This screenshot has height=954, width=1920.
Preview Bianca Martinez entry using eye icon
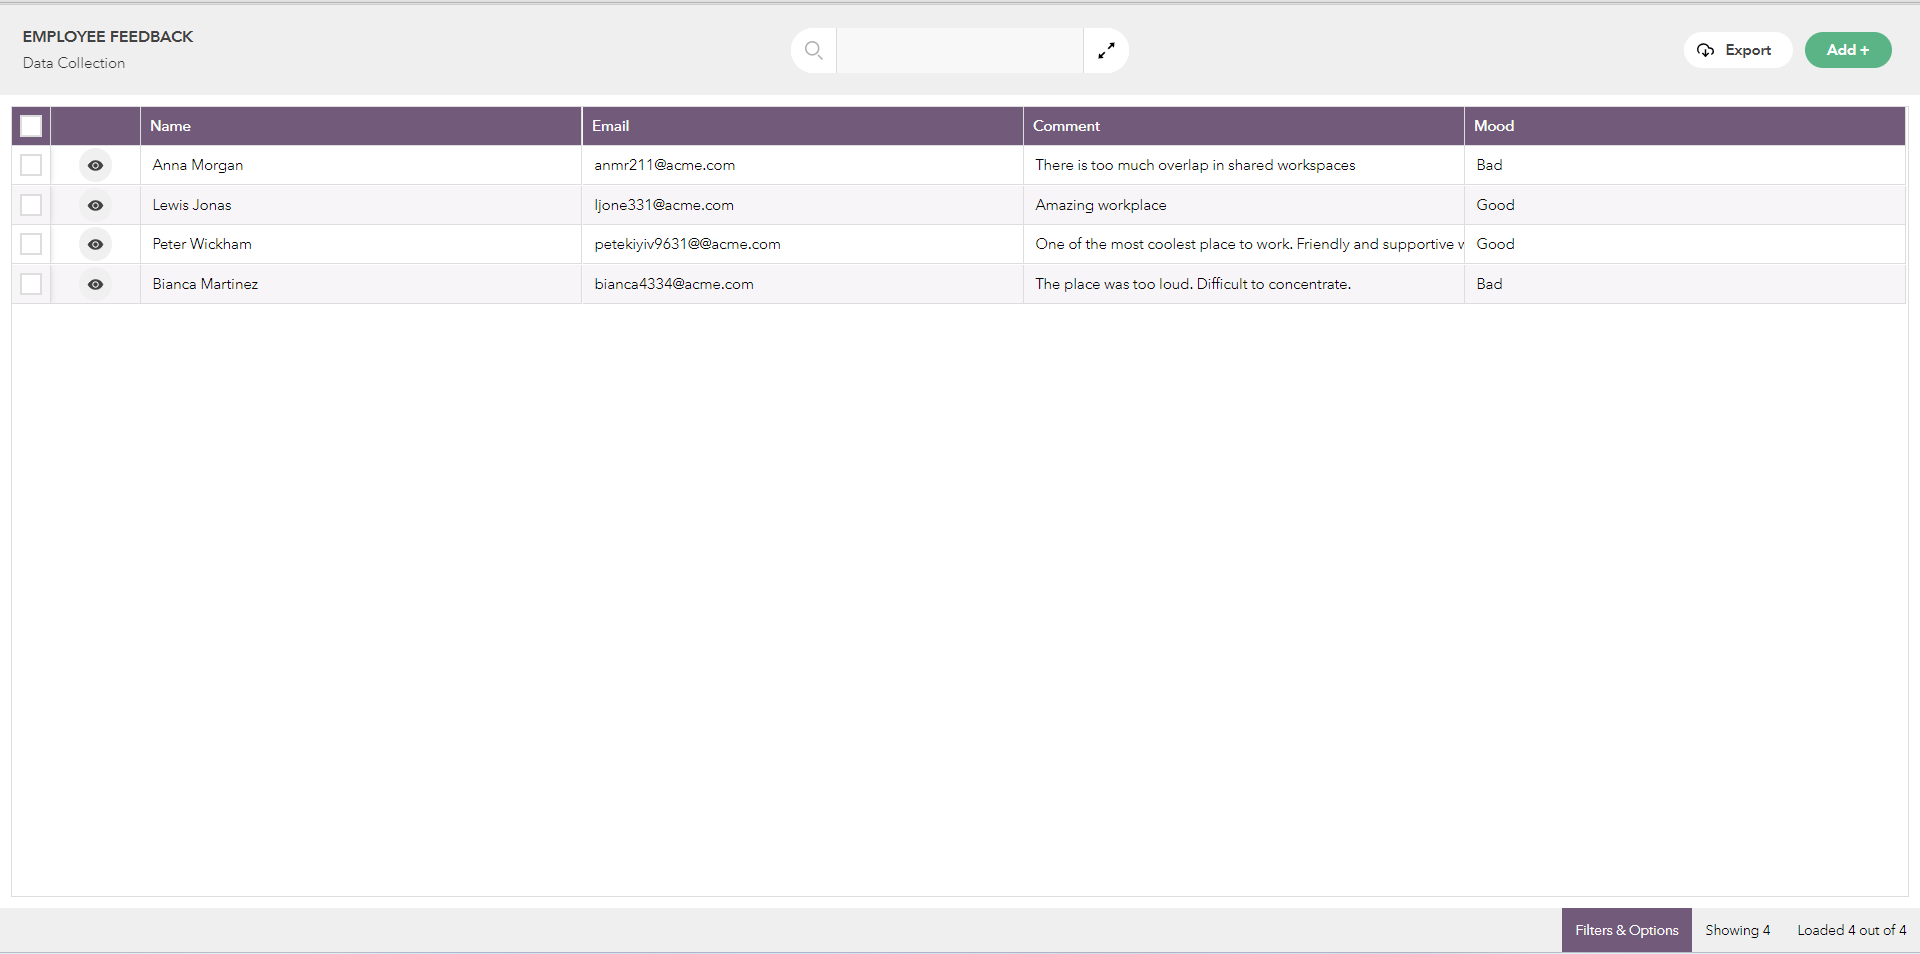click(95, 284)
